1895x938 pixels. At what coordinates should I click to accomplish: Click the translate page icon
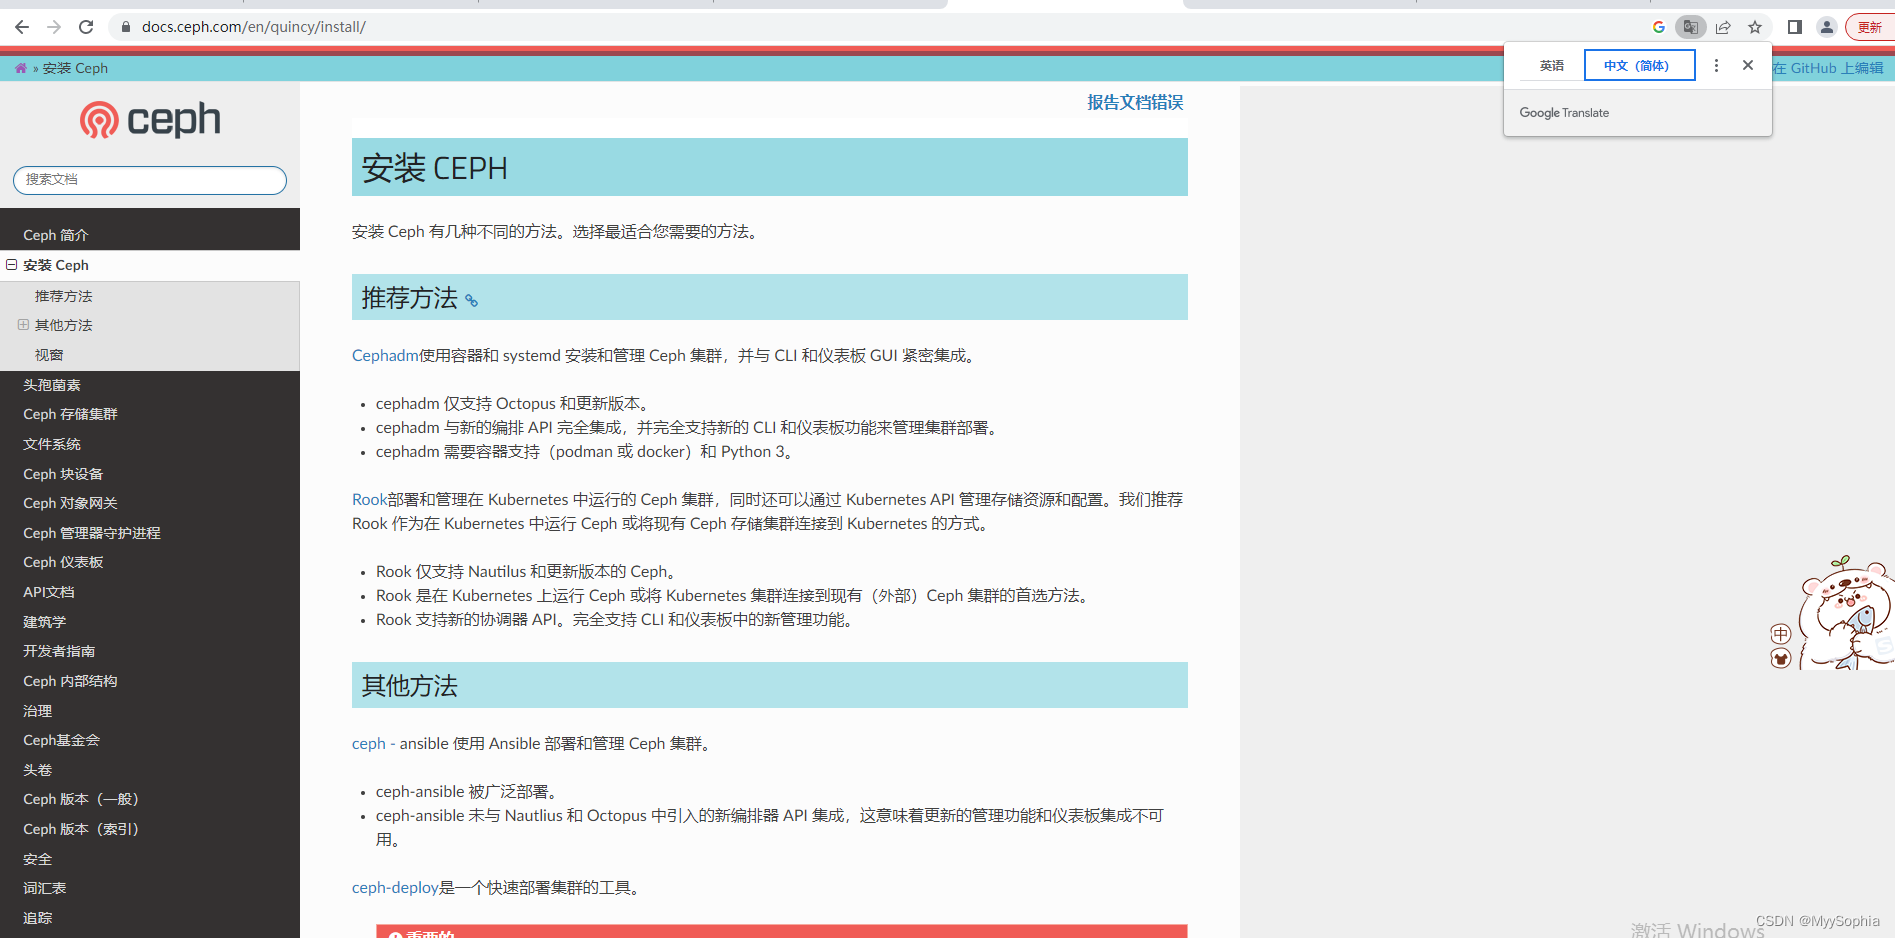(x=1690, y=27)
